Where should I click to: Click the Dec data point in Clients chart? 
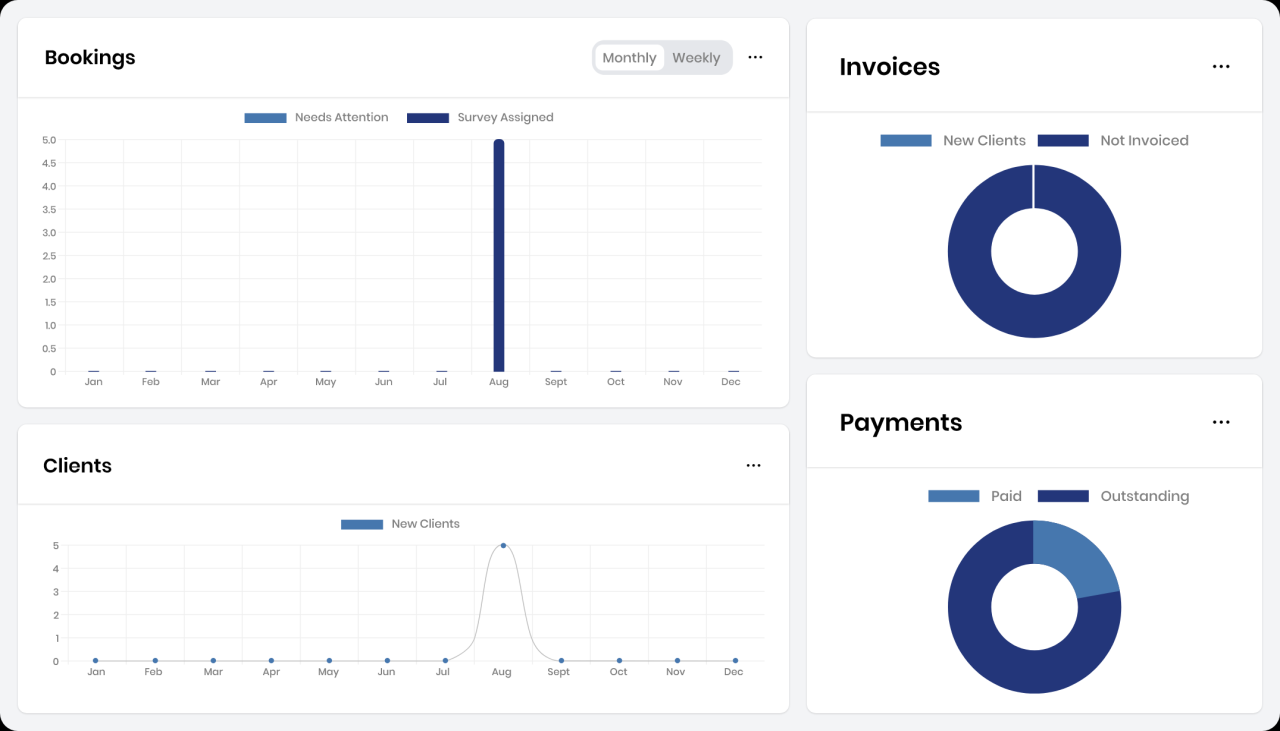point(735,661)
